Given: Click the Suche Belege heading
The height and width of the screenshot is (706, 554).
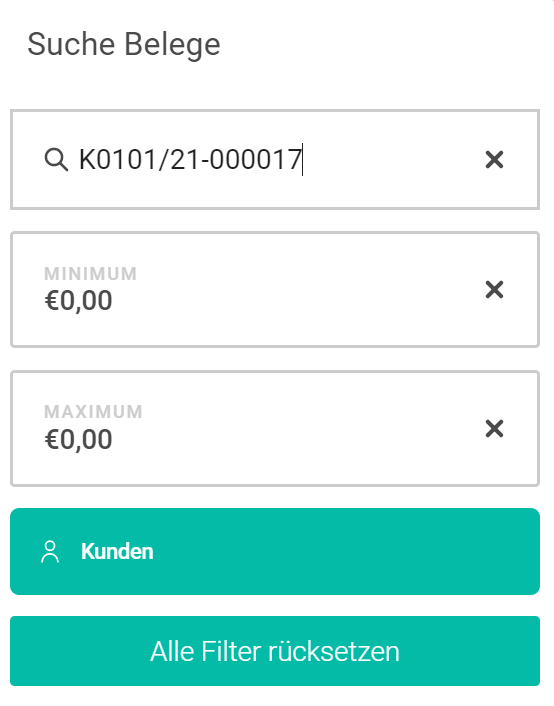Looking at the screenshot, I should point(124,44).
